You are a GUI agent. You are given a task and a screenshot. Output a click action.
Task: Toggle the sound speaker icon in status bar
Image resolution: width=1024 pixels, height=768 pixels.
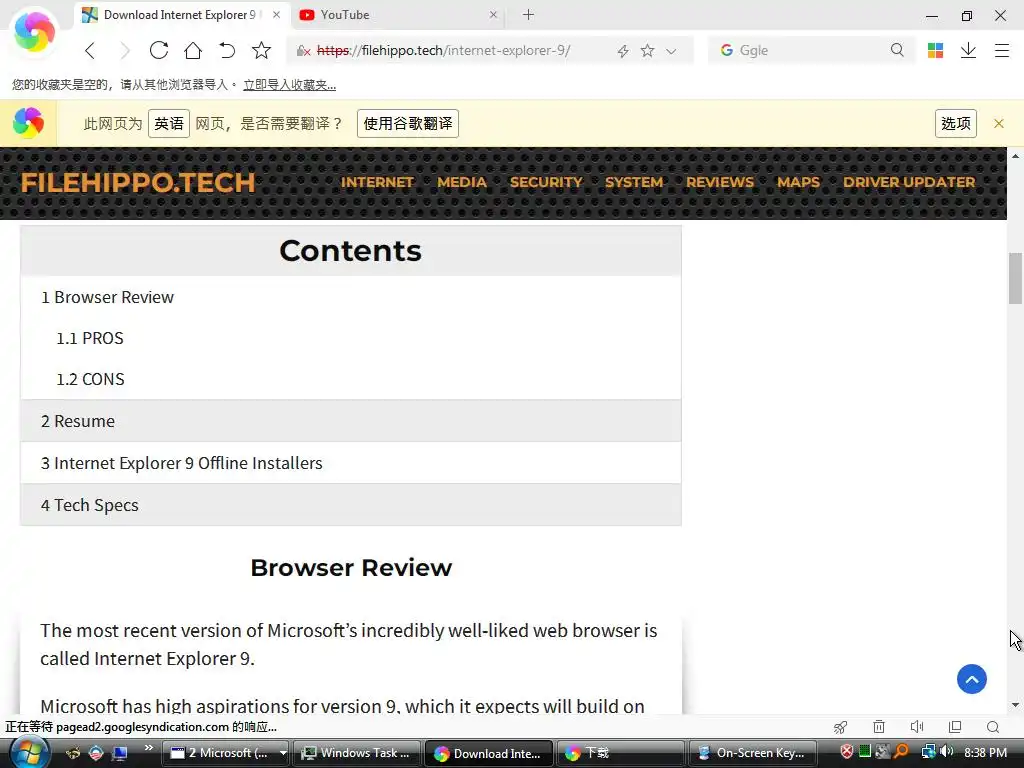click(917, 727)
